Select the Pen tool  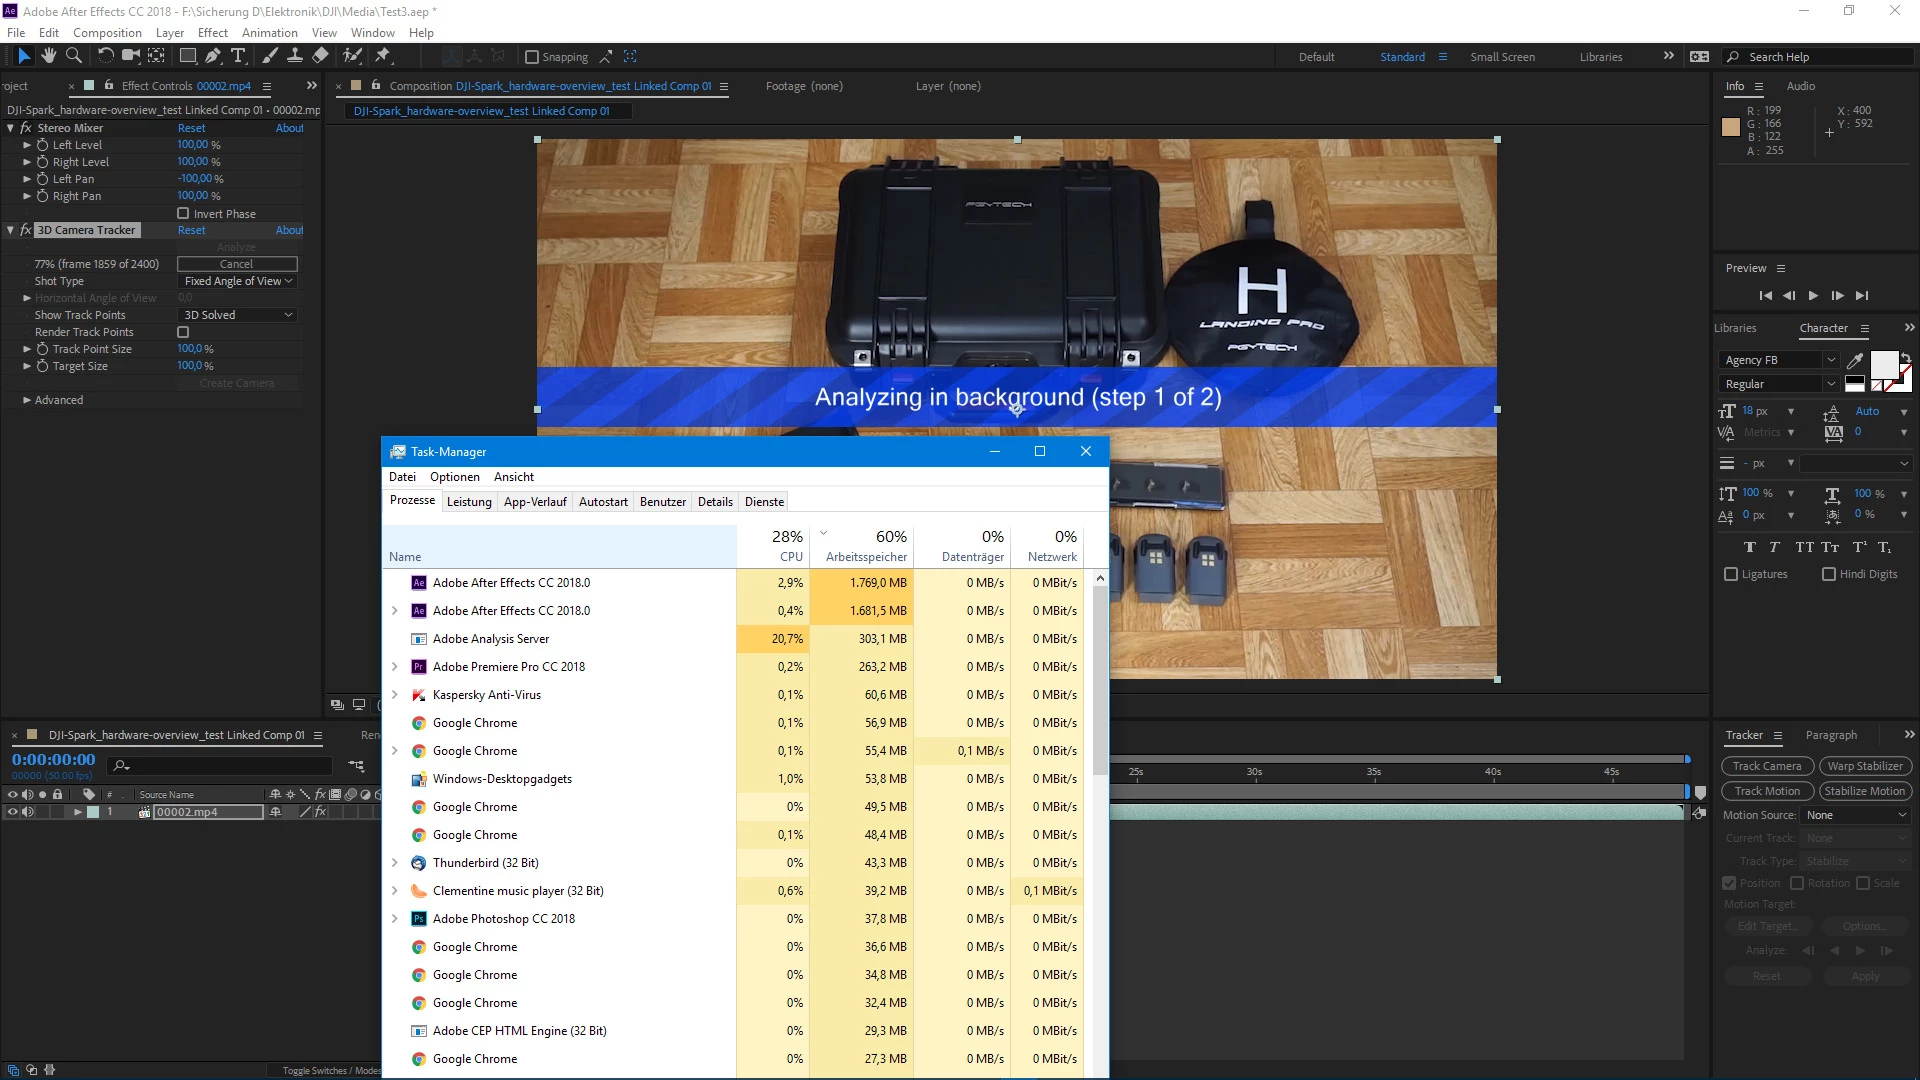pos(213,56)
